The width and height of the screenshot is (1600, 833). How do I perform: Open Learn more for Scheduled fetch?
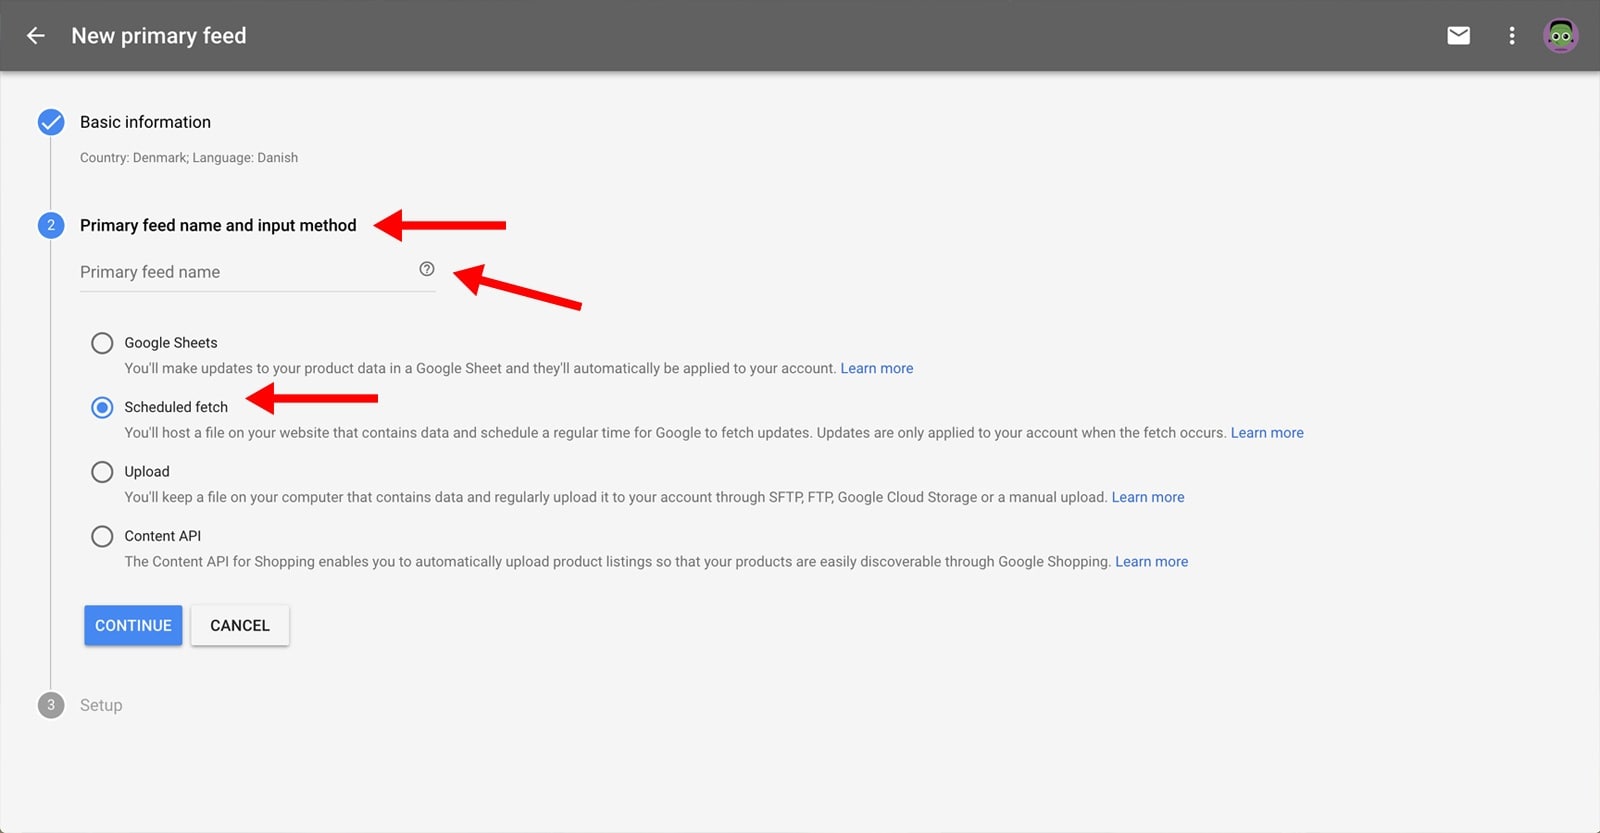(x=1267, y=433)
